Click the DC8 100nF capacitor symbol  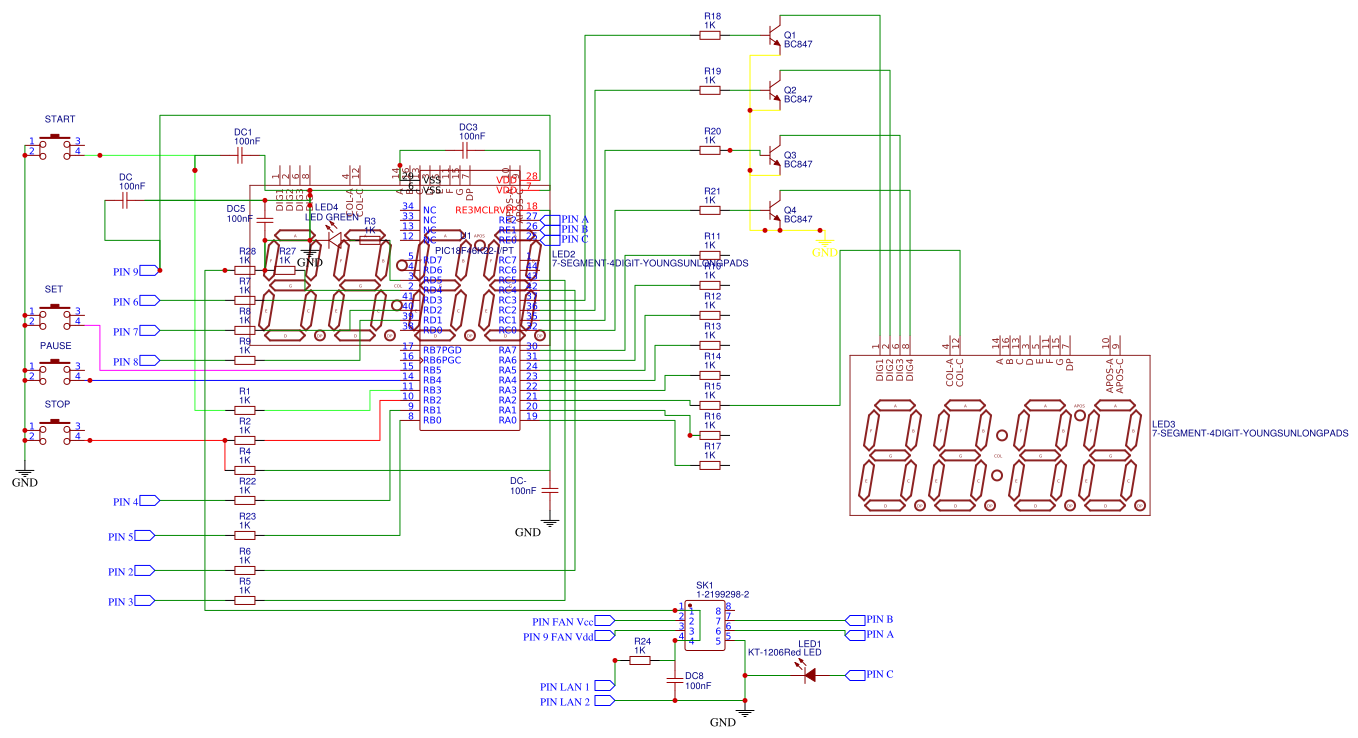(675, 680)
